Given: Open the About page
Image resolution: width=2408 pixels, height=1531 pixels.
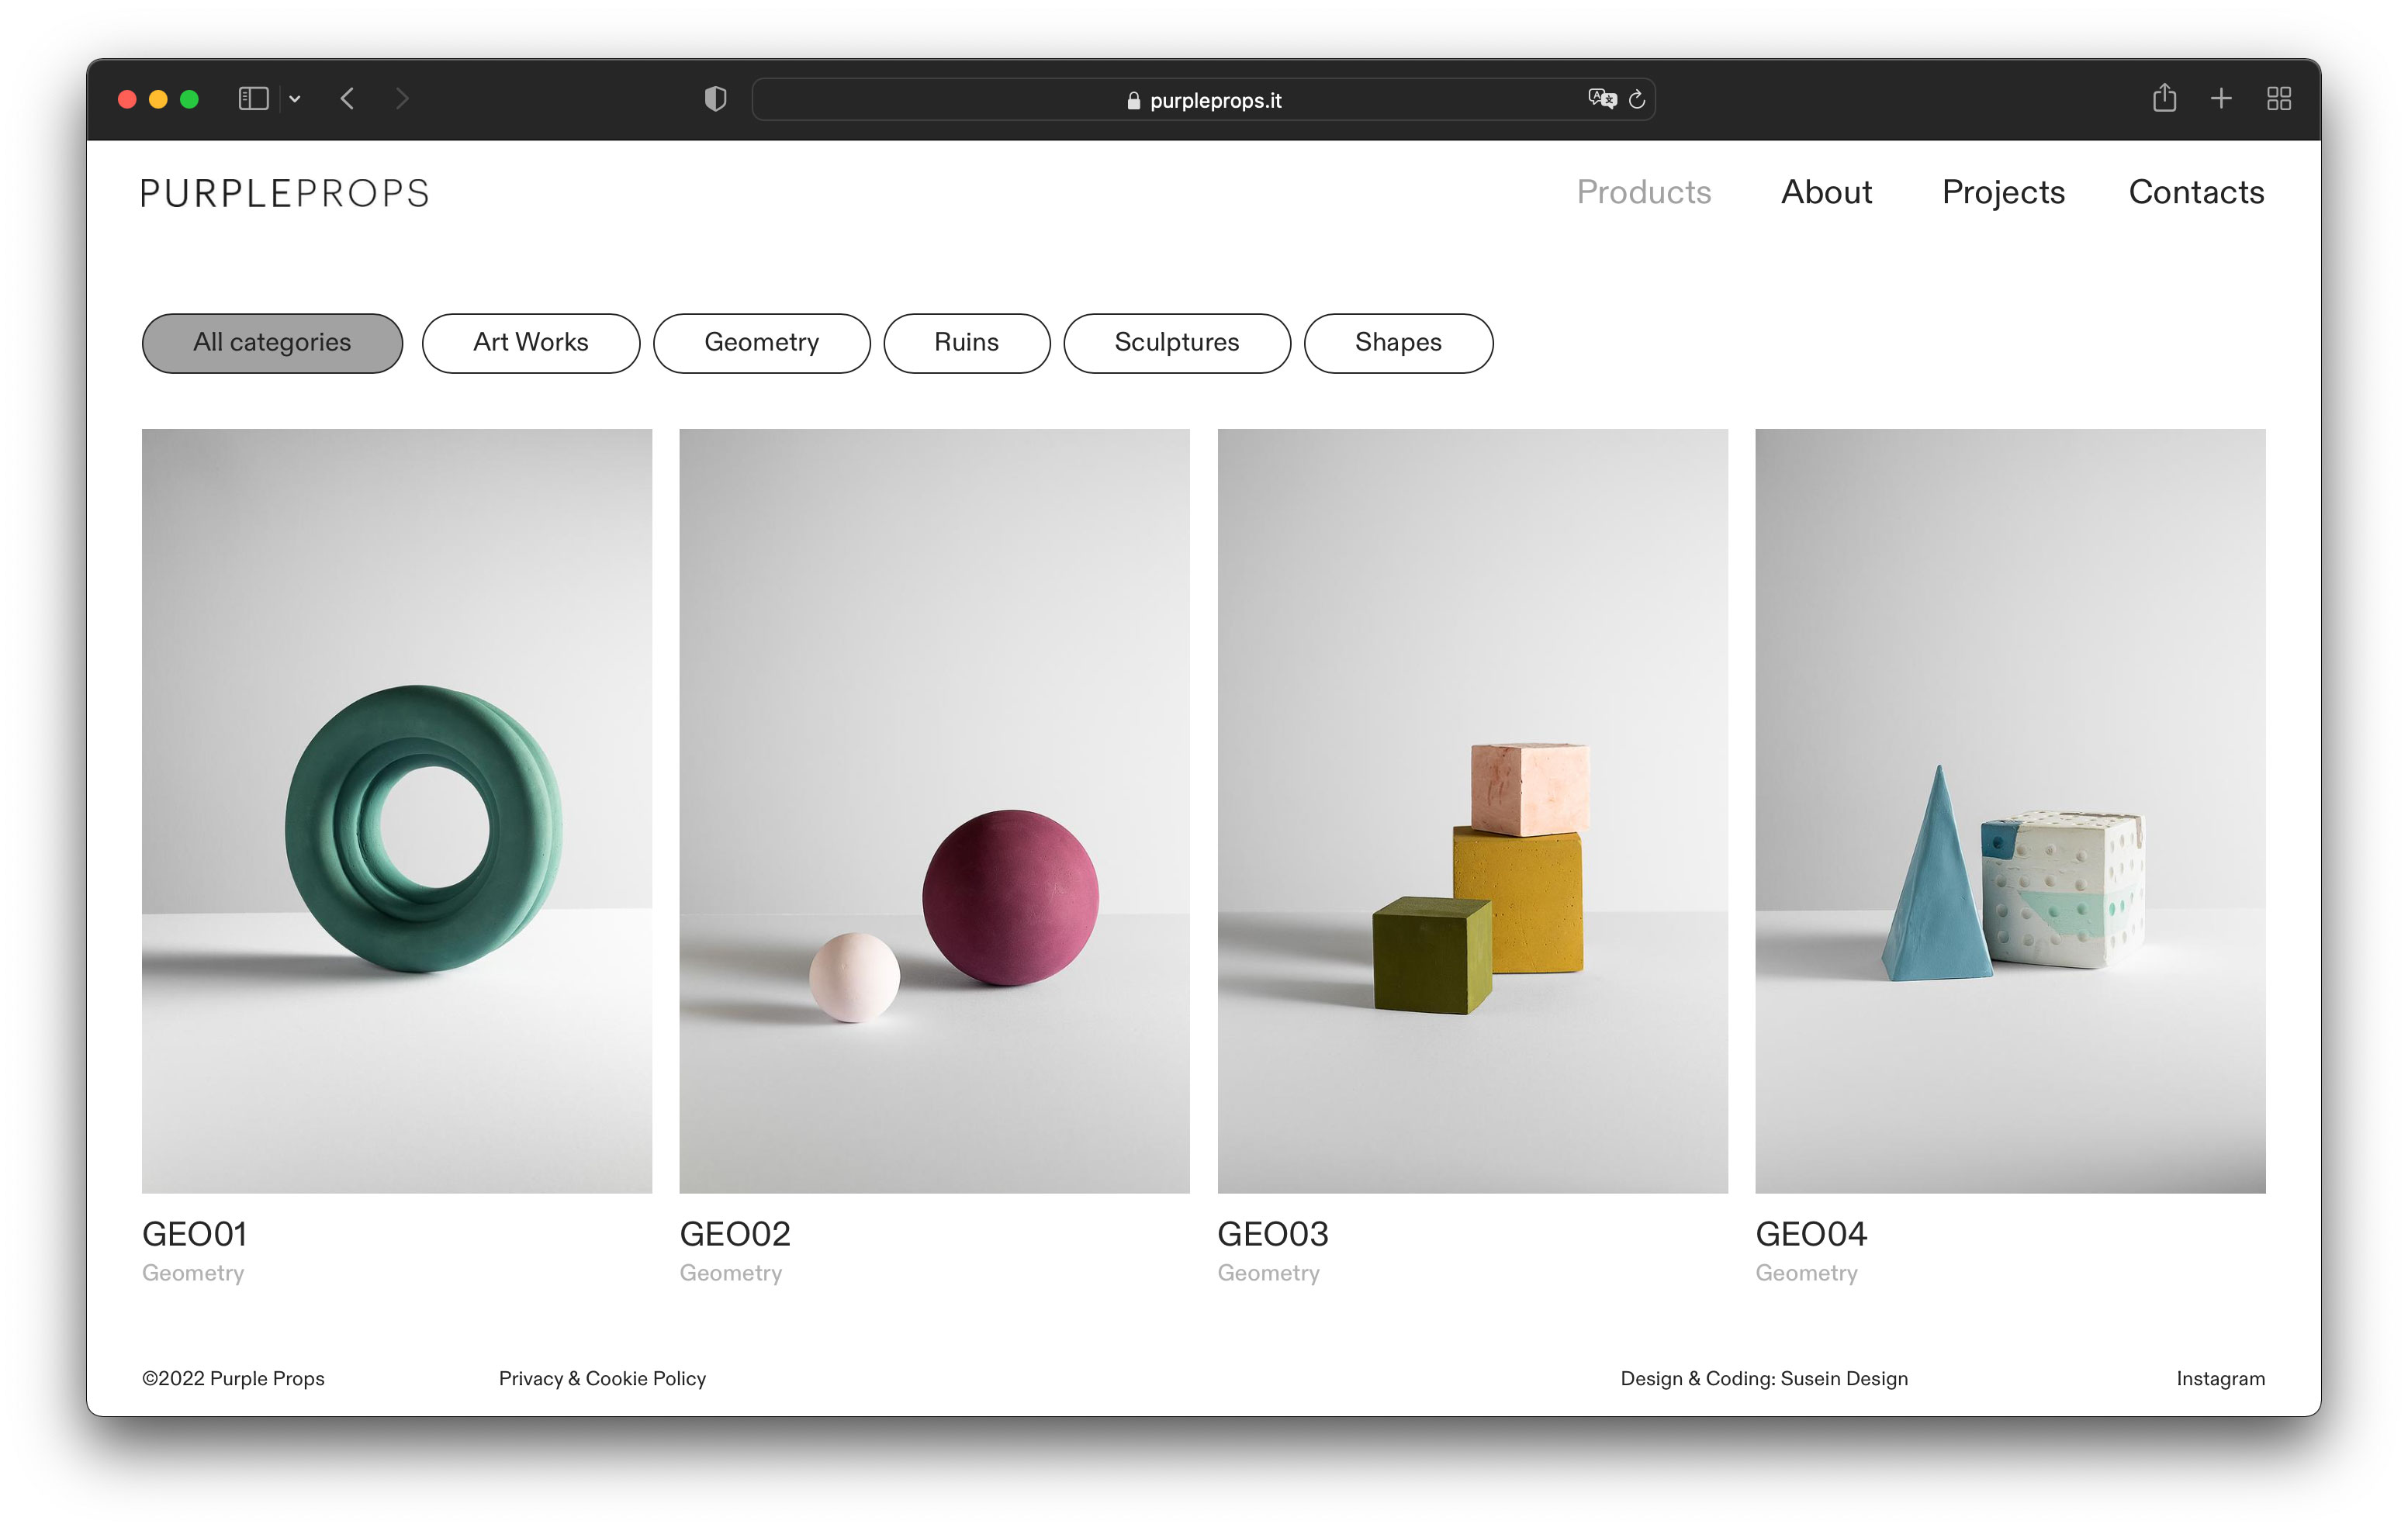Looking at the screenshot, I should [x=1826, y=192].
